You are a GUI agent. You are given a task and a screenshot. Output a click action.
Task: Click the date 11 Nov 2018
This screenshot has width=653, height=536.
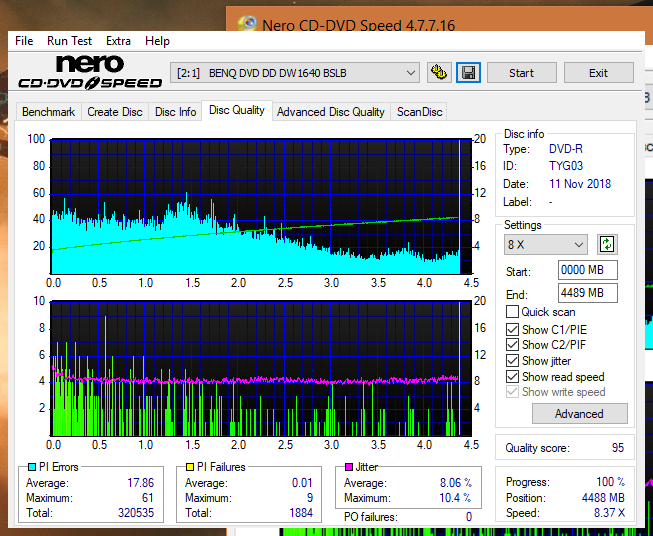[580, 184]
